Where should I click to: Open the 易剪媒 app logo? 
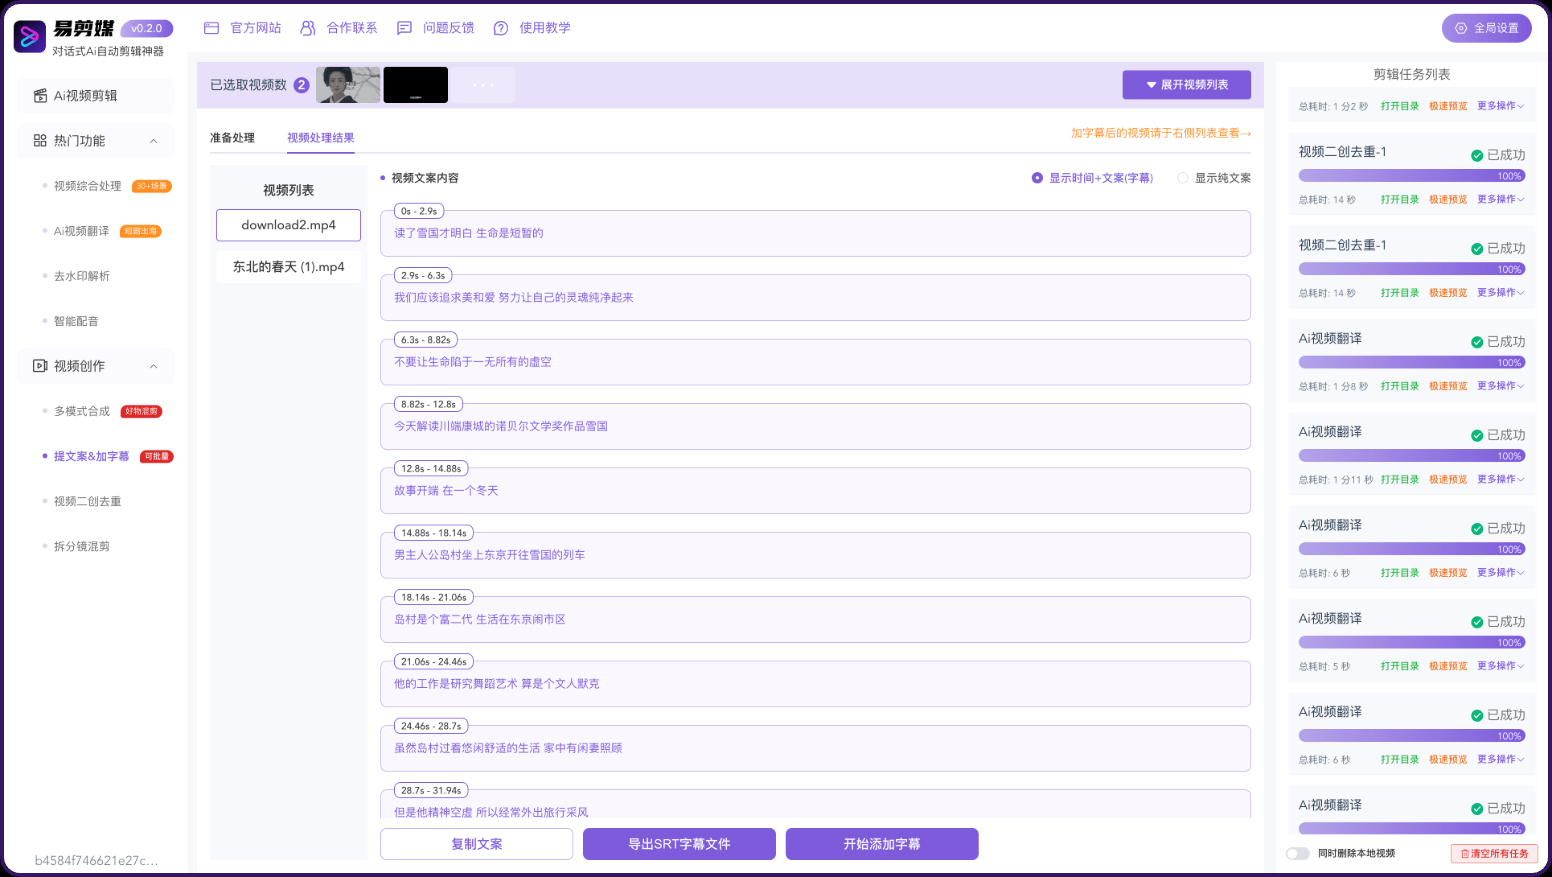(x=29, y=36)
